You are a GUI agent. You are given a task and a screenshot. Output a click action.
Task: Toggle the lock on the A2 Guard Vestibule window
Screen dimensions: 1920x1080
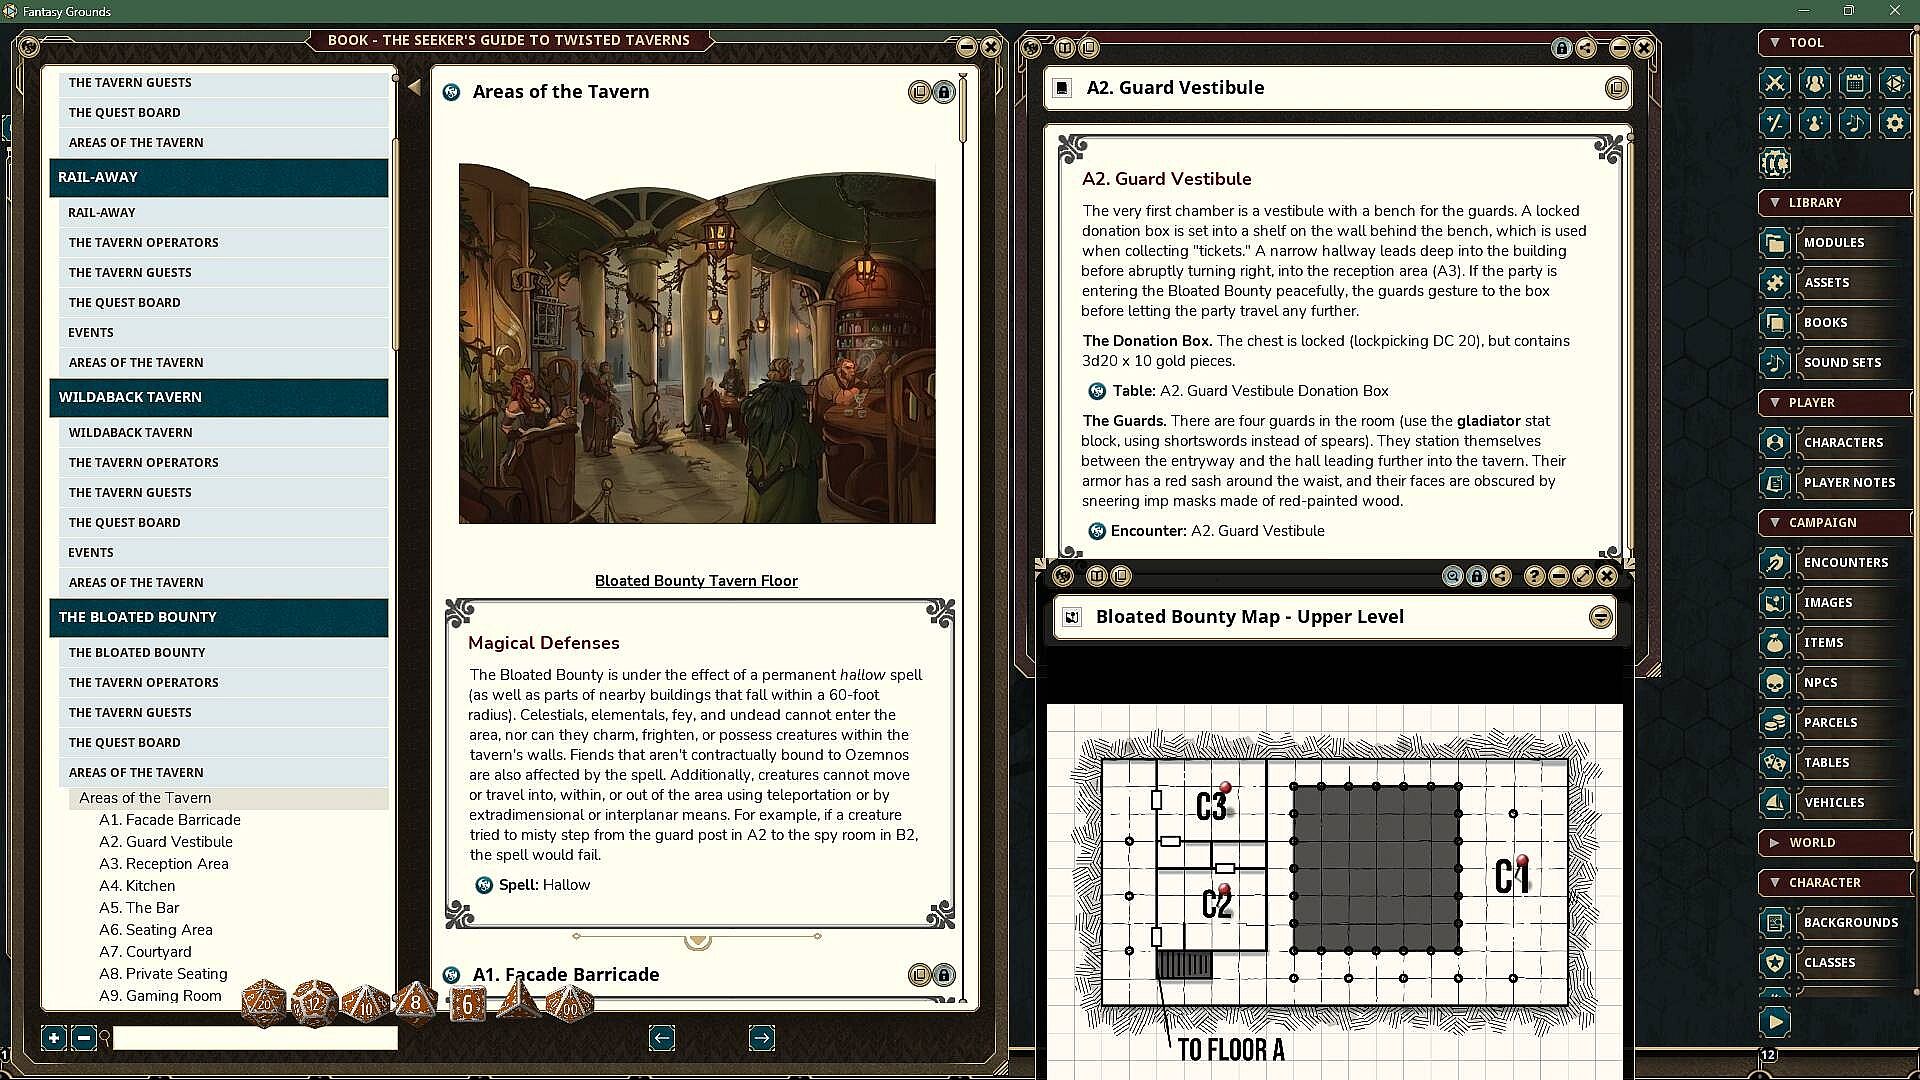click(1561, 48)
